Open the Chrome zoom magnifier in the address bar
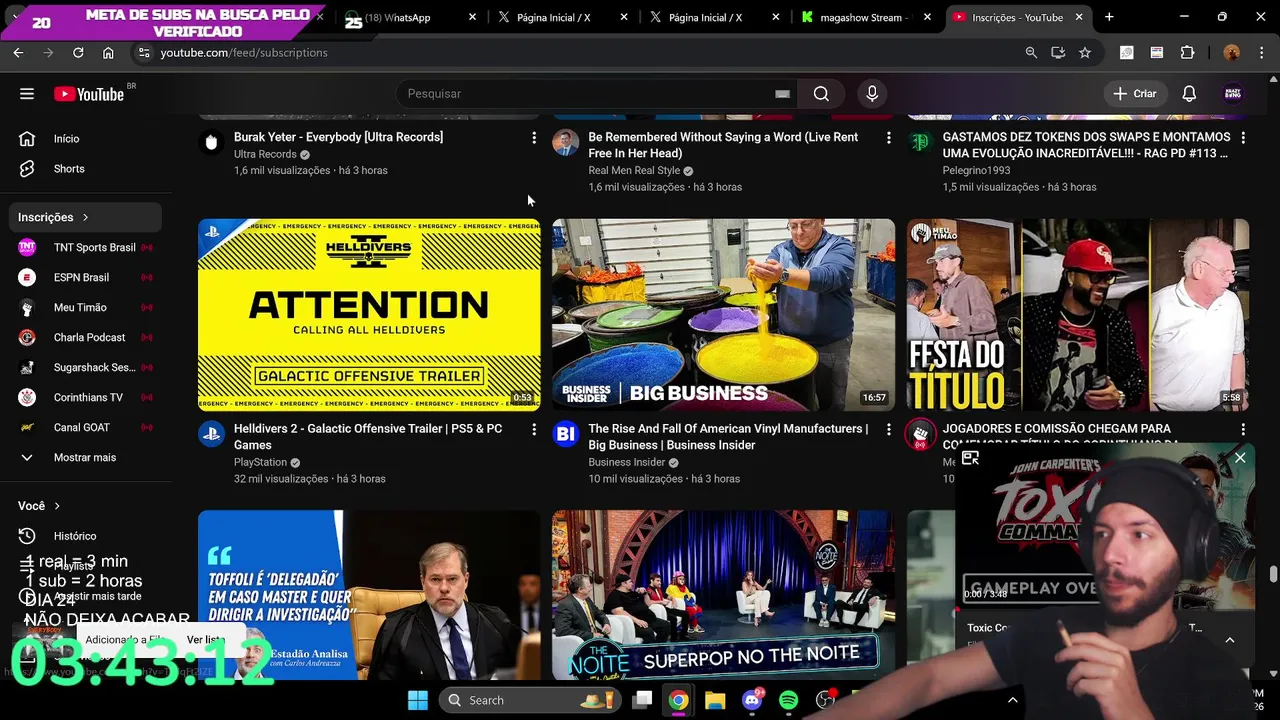 pyautogui.click(x=1031, y=53)
